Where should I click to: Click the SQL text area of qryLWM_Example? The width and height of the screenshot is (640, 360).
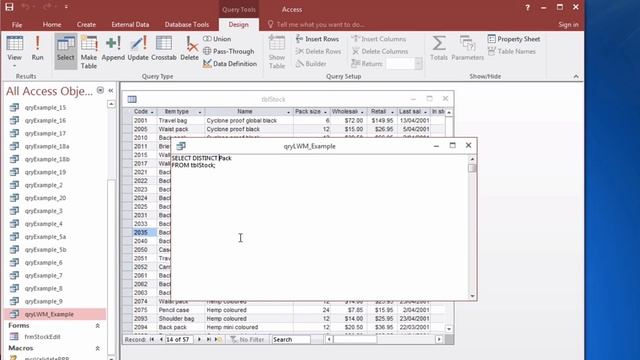[x=320, y=227]
